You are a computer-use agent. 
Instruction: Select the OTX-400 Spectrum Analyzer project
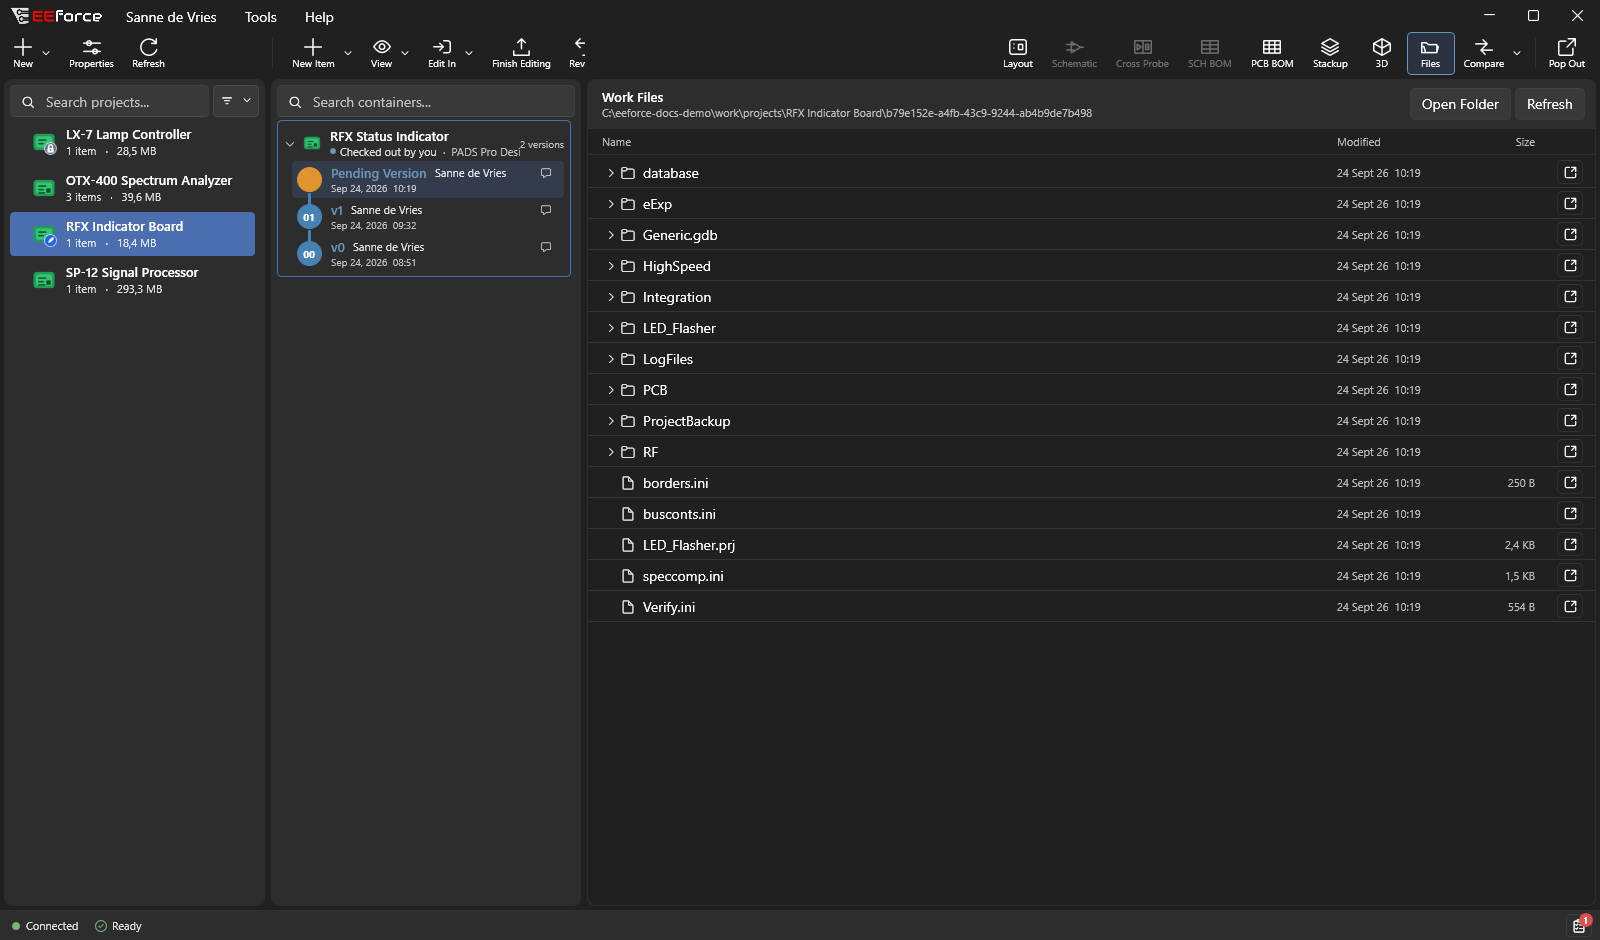tap(132, 188)
